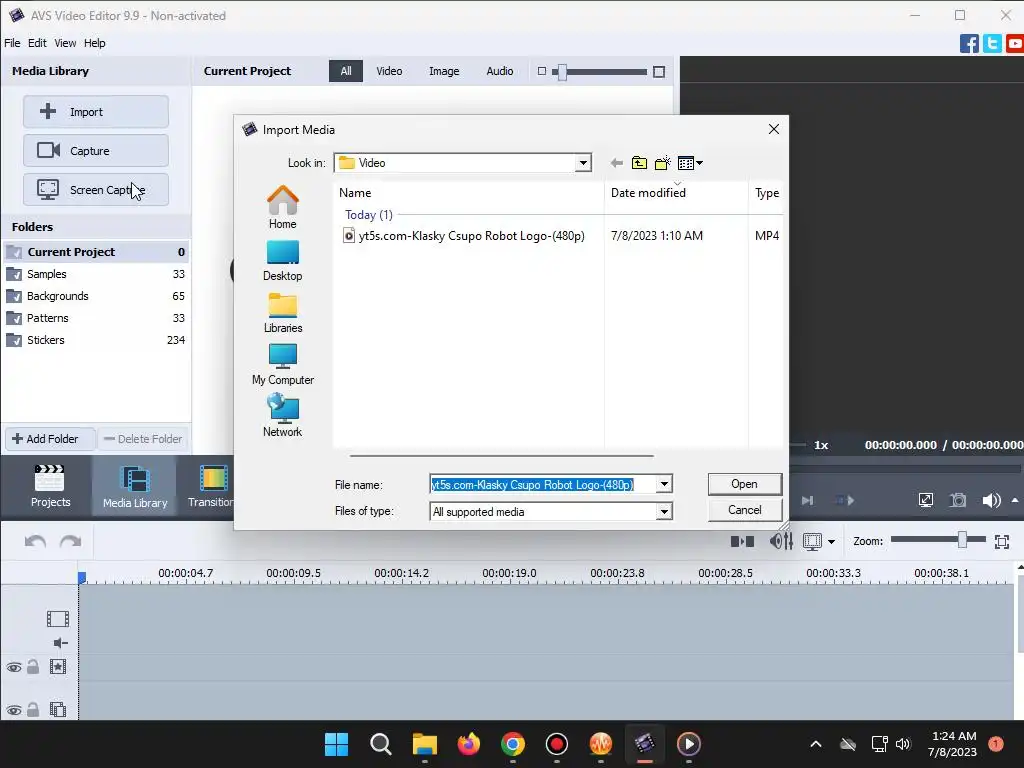Screen dimensions: 1024x768
Task: Click the Add Folder button
Action: [x=50, y=439]
